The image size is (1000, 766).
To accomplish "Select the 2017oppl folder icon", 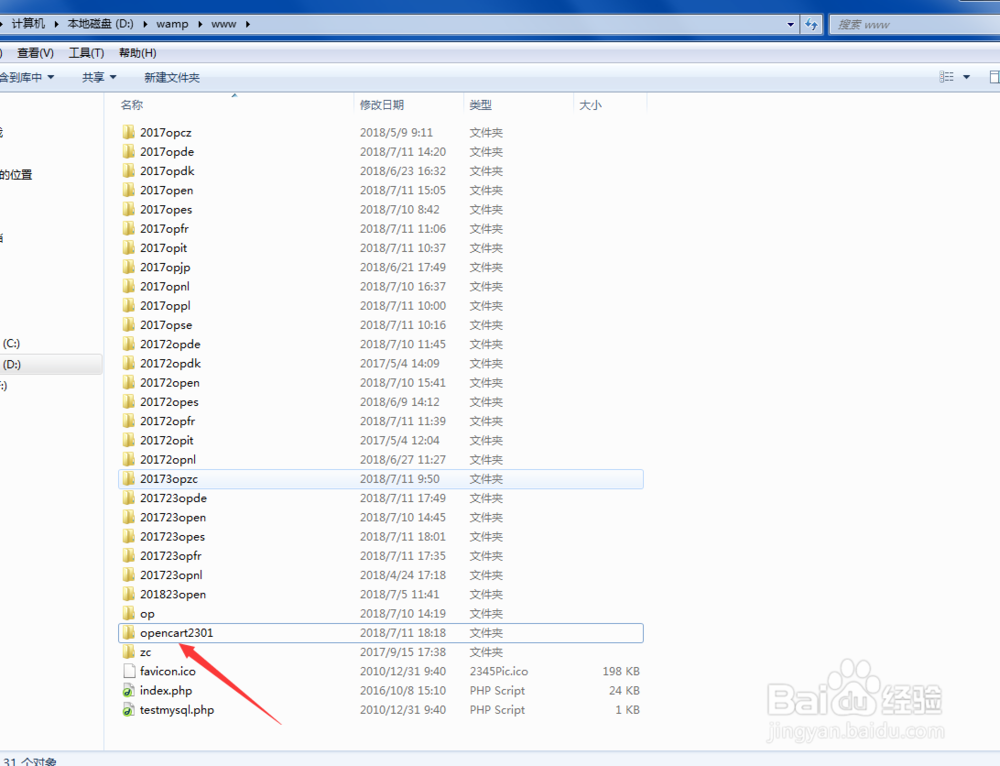I will click(x=129, y=305).
